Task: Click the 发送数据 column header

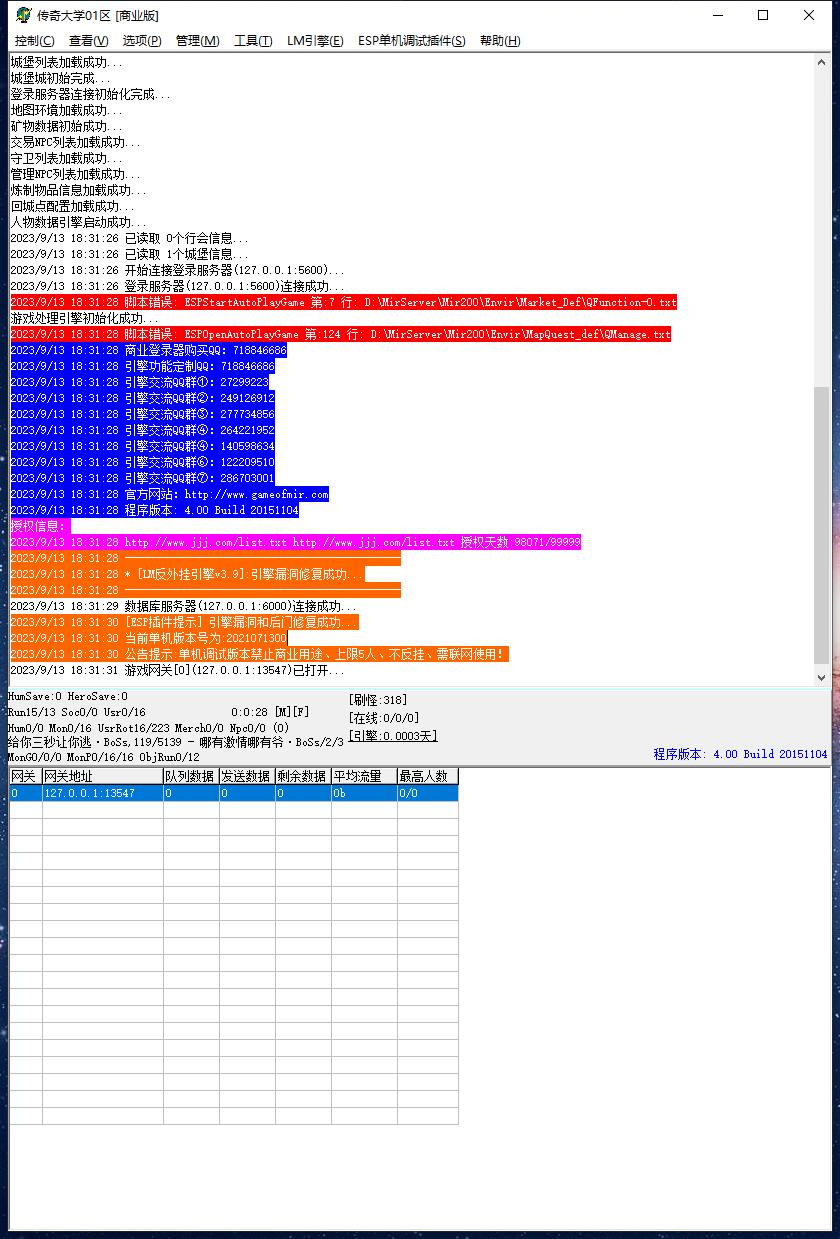Action: pos(247,776)
